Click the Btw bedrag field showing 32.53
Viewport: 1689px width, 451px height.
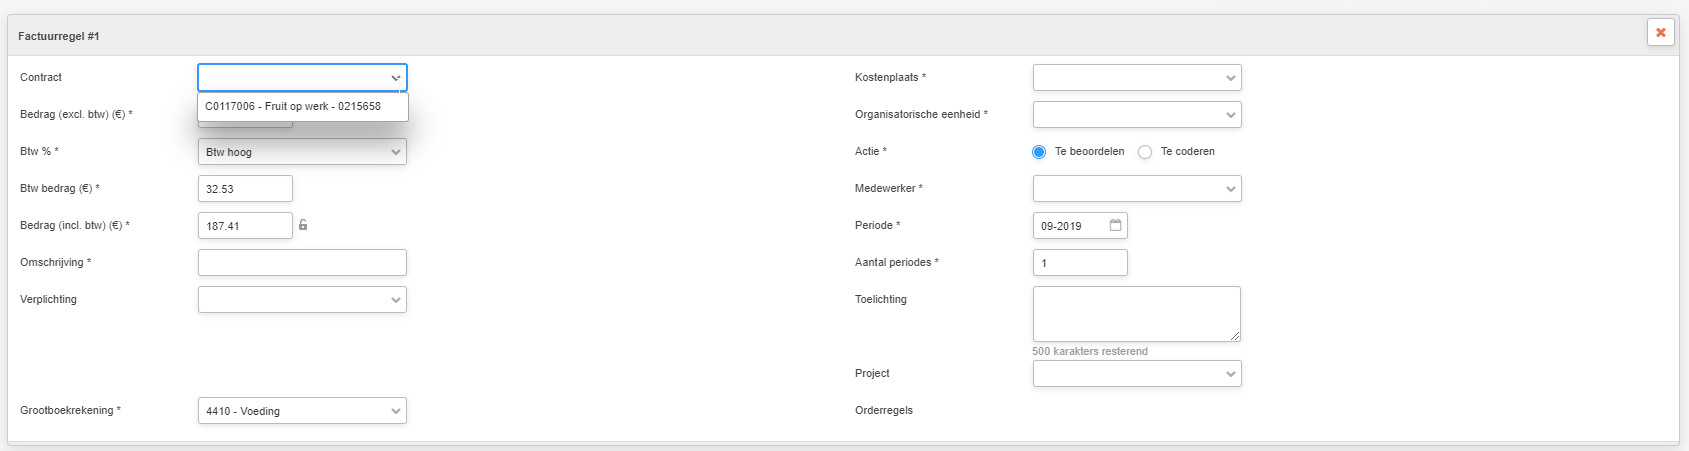[245, 189]
